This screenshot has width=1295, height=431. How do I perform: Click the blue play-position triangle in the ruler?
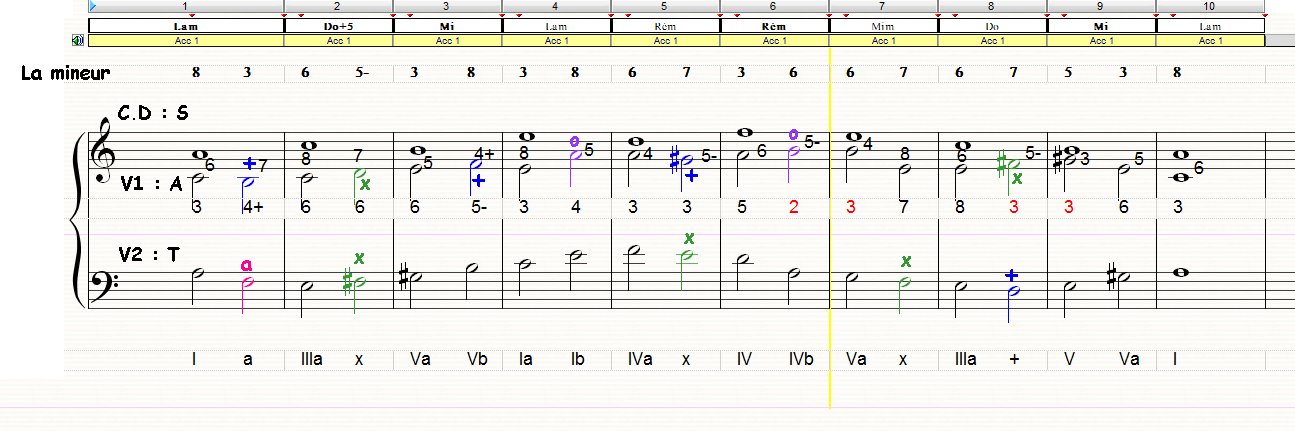93,6
